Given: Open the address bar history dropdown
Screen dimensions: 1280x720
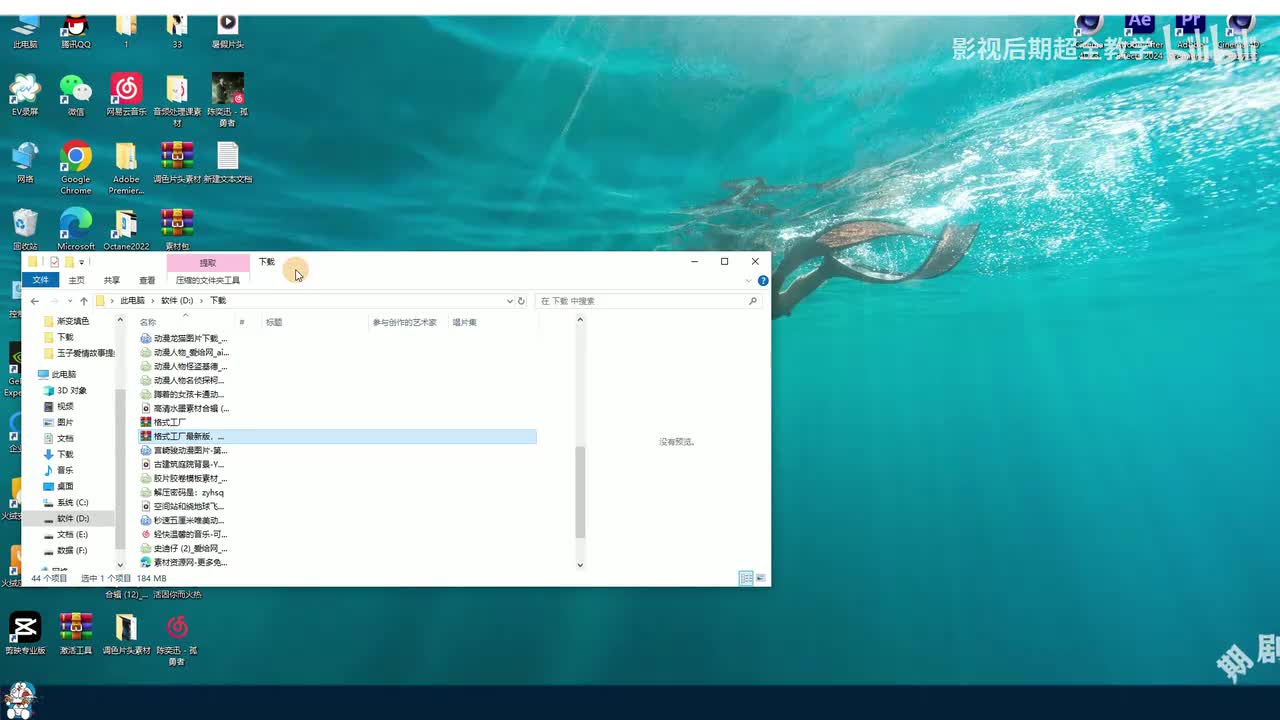Looking at the screenshot, I should [x=510, y=301].
